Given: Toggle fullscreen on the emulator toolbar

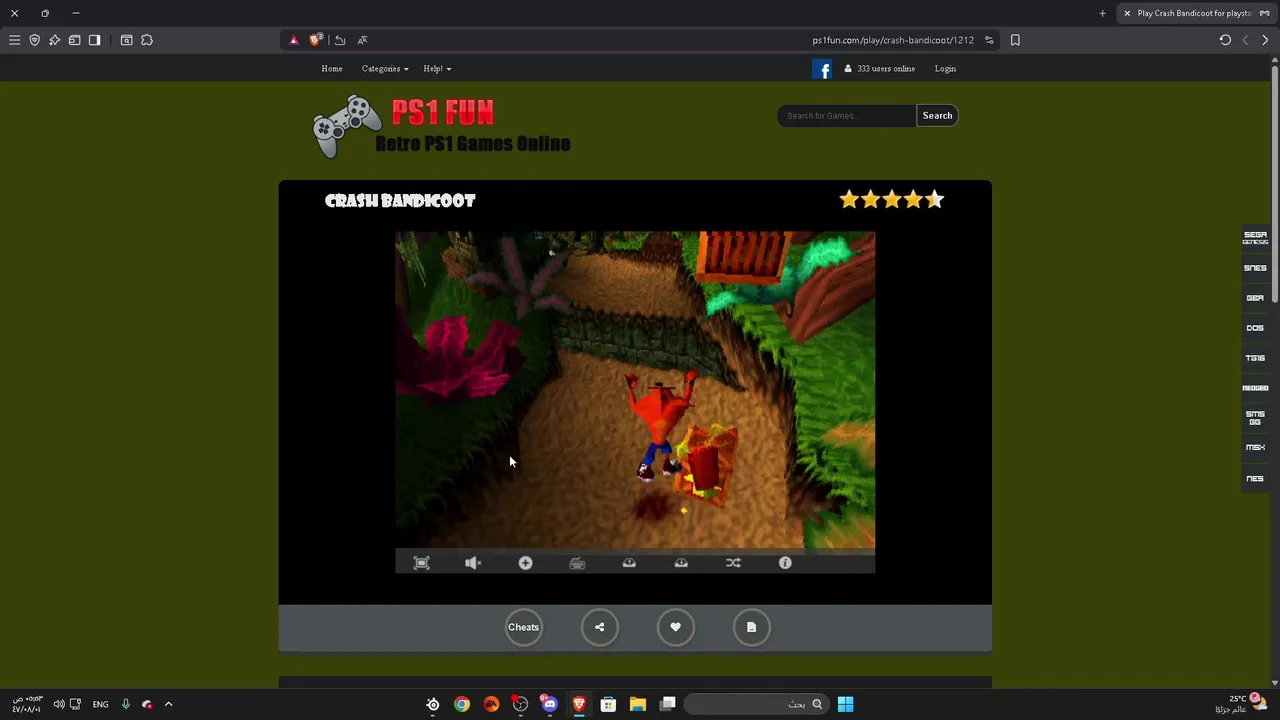Looking at the screenshot, I should click(421, 563).
